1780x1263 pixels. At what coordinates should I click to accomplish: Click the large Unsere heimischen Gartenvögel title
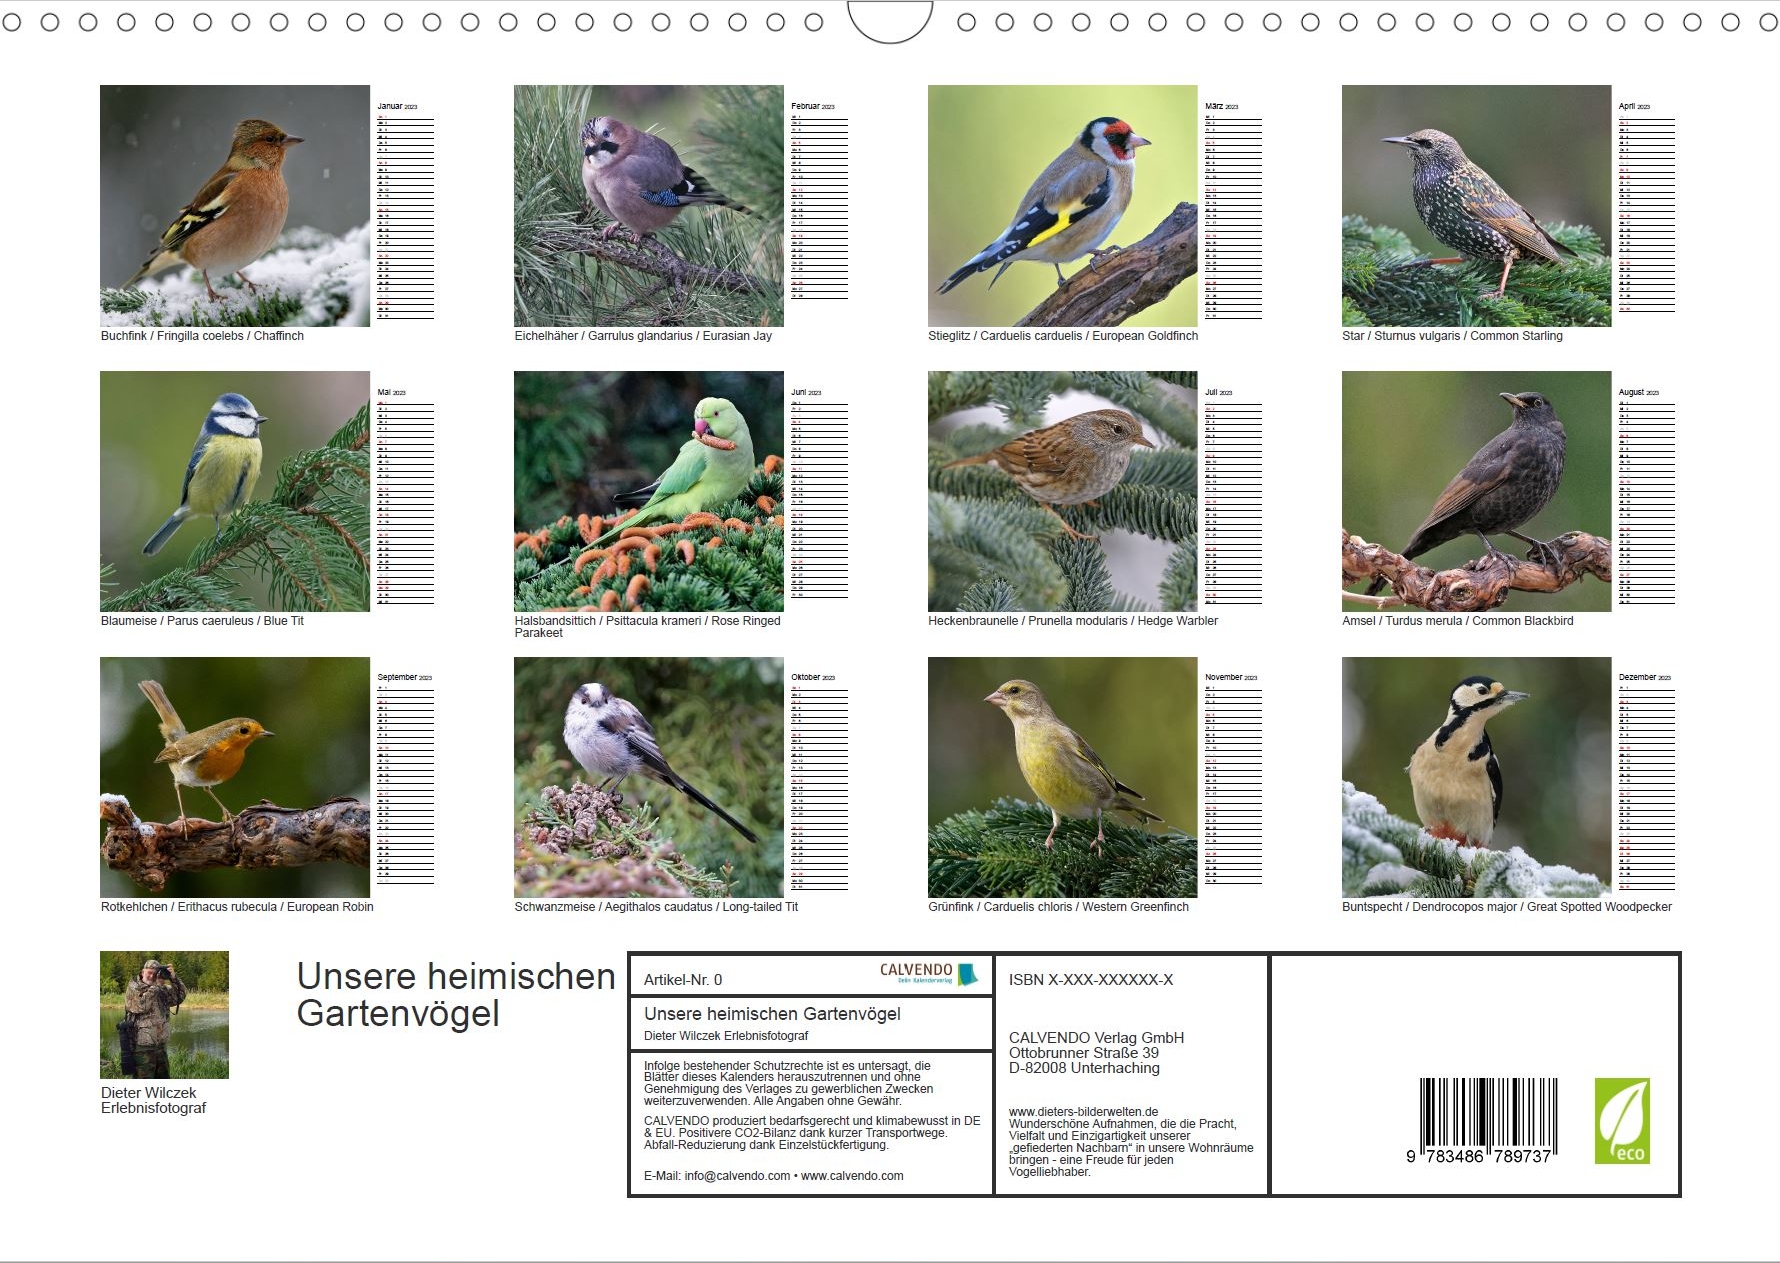pos(455,994)
